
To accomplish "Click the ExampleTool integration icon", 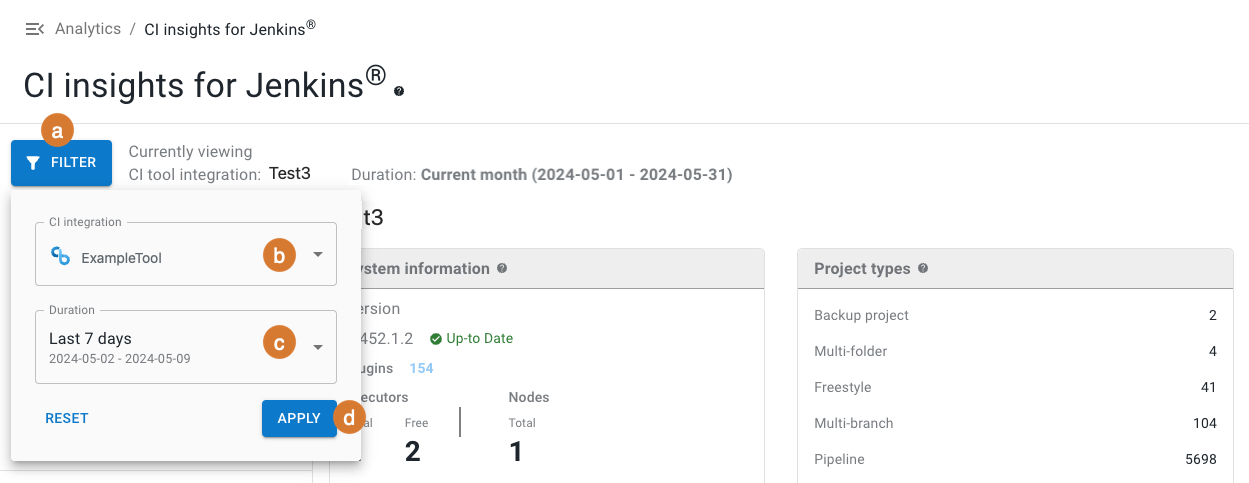I will 60,257.
